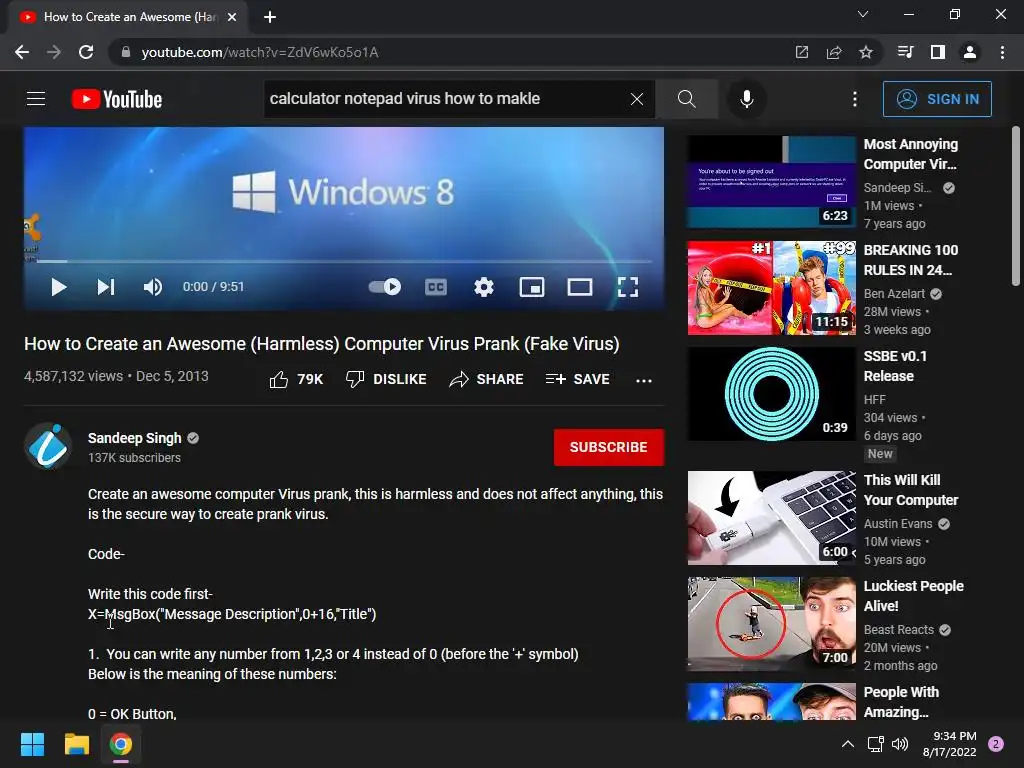Viewport: 1024px width, 768px height.
Task: Start voice search with the microphone
Action: coord(746,99)
